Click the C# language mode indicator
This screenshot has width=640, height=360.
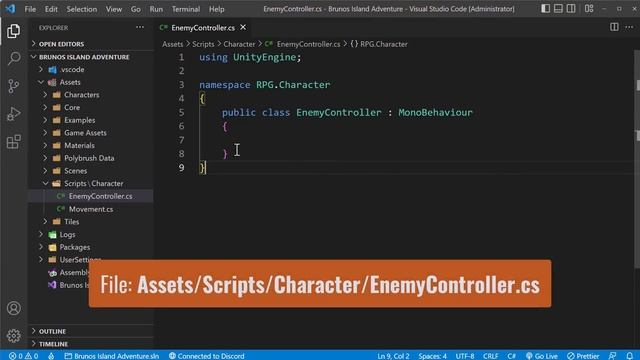coord(511,356)
